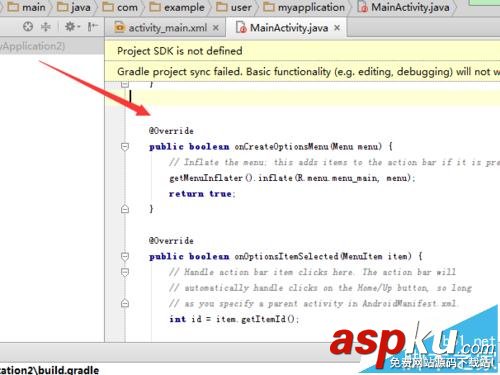Click the build.gradle path in status bar
This screenshot has width=500, height=375.
(x=49, y=370)
